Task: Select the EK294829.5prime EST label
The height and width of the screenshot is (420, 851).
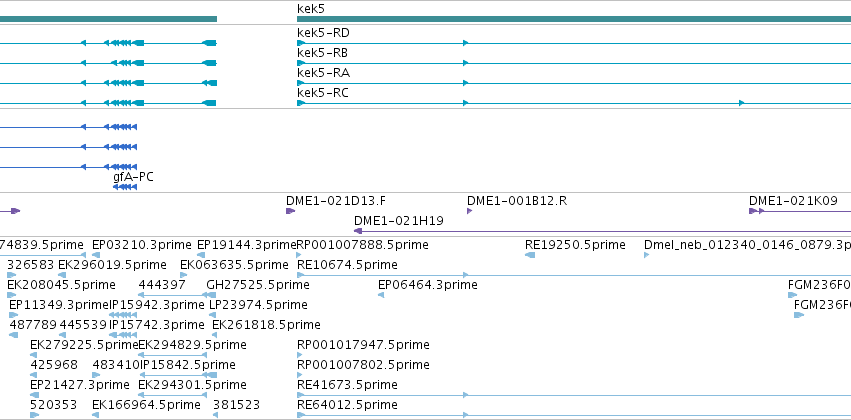Action: click(192, 345)
